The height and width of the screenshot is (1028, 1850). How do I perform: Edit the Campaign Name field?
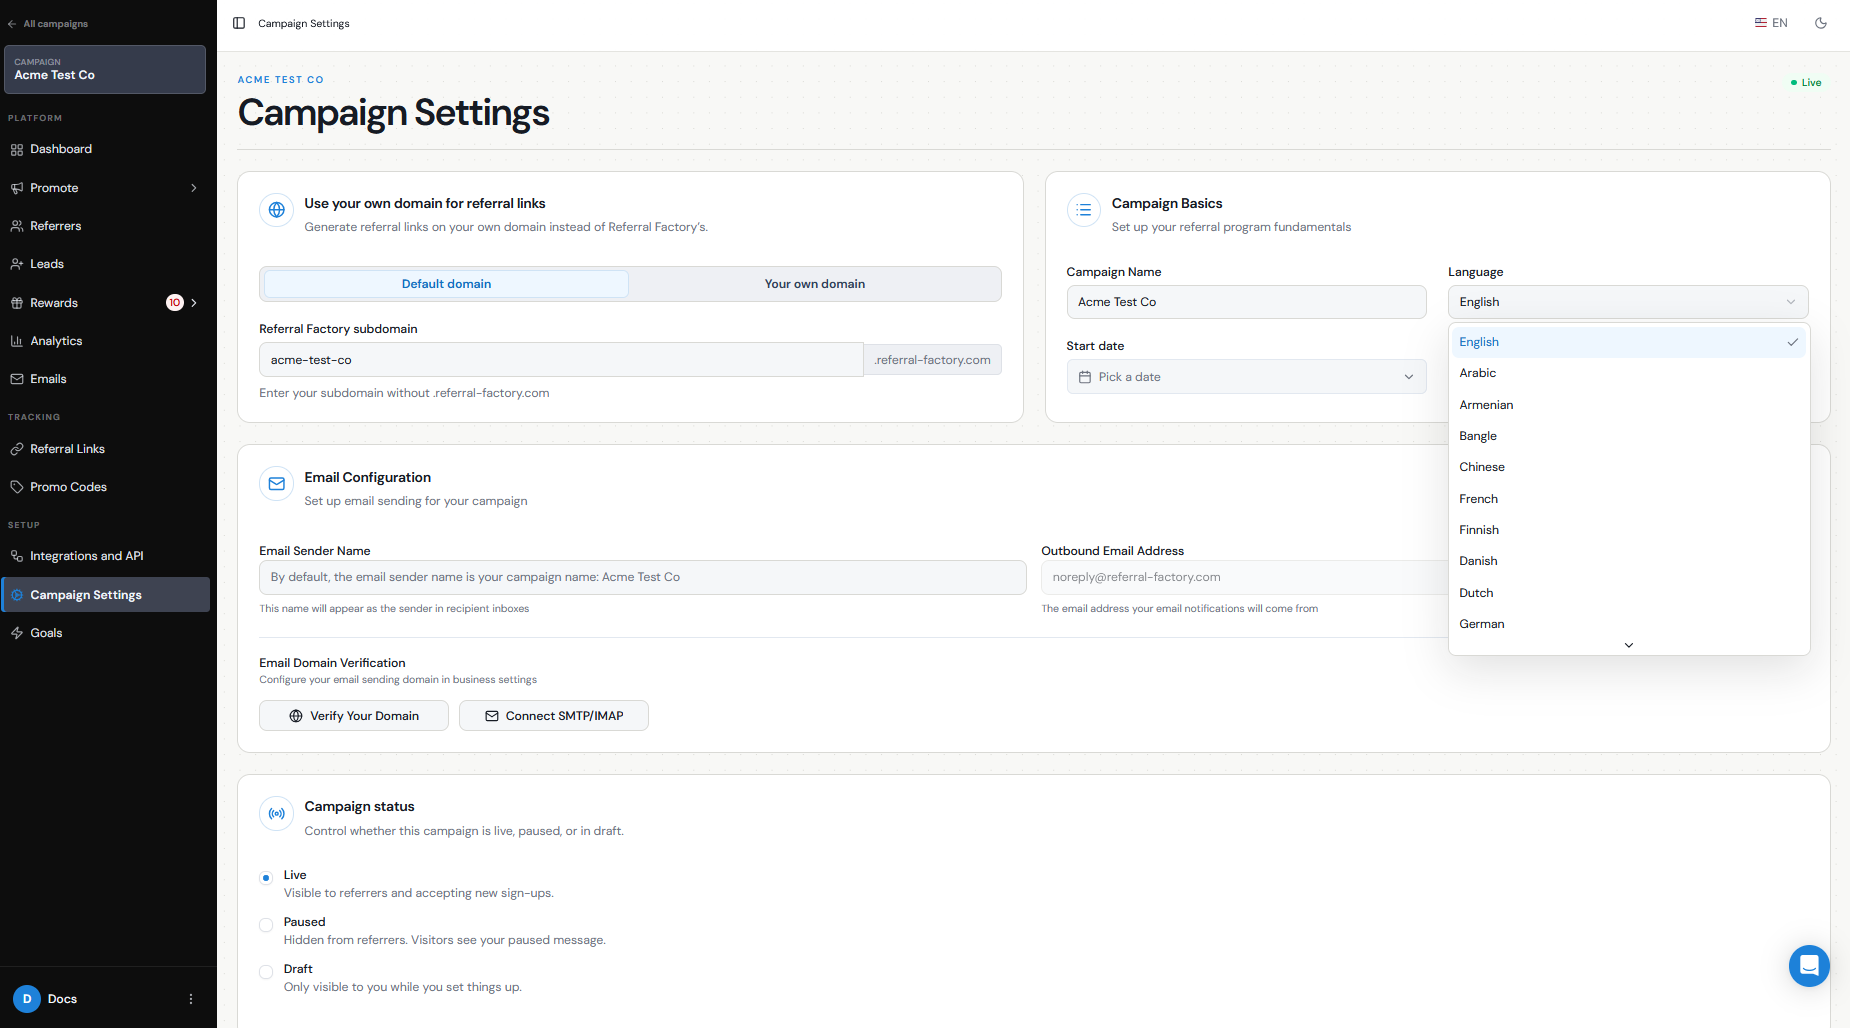[1246, 302]
